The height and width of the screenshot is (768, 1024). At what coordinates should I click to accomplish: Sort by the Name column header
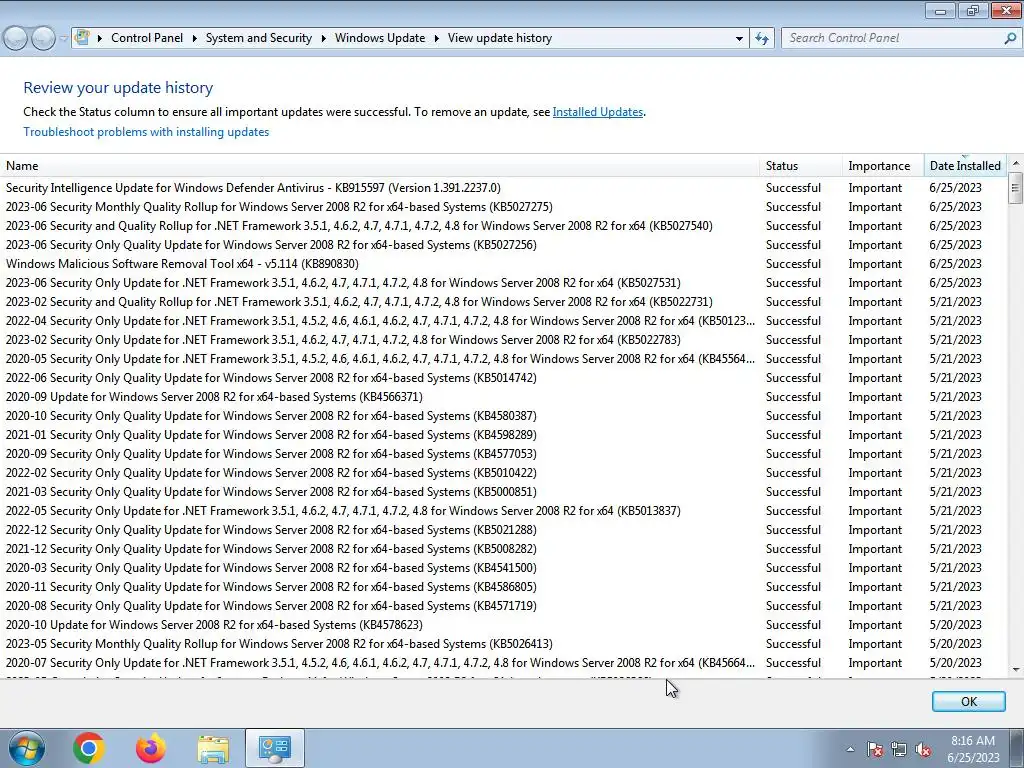click(x=379, y=166)
